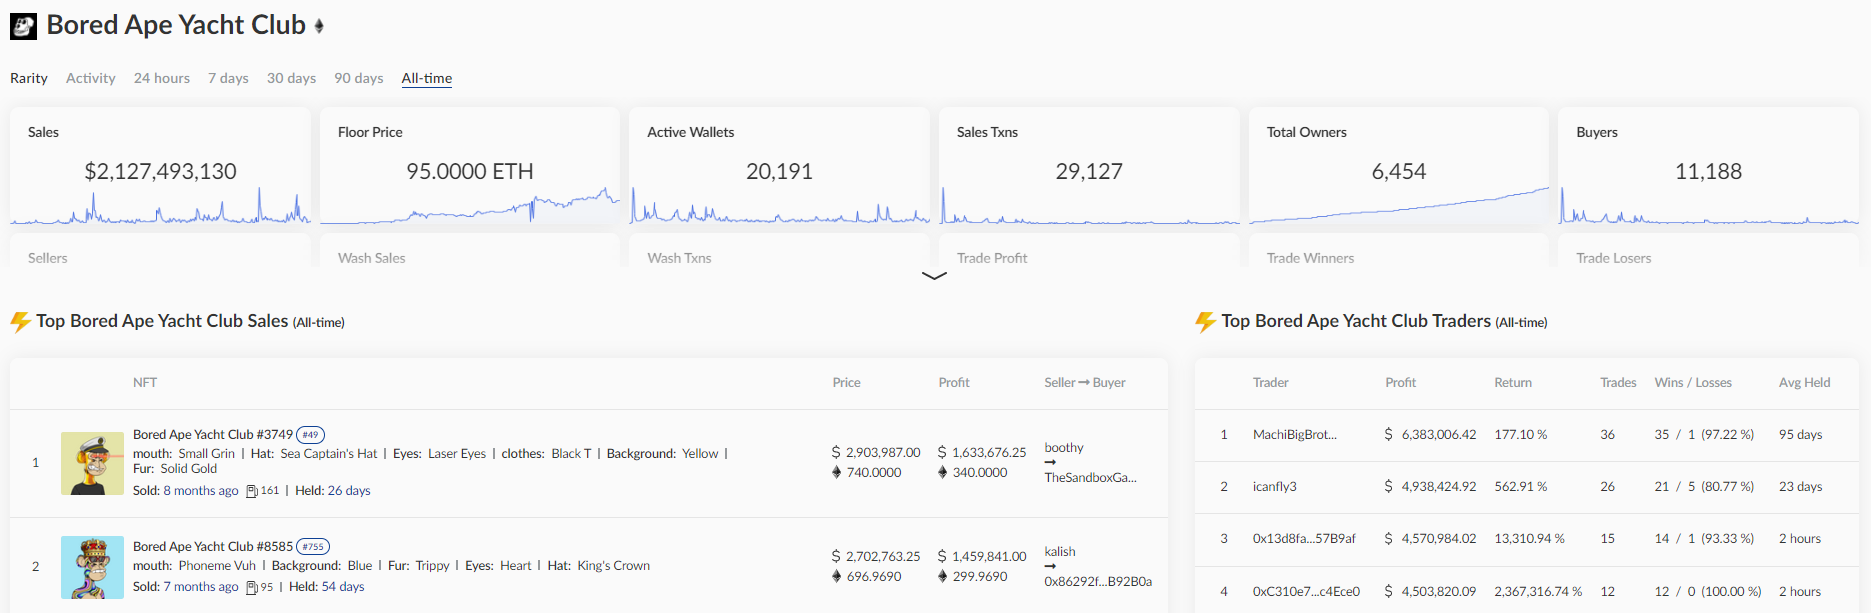Viewport: 1871px width, 613px height.
Task: Expand the partially hidden Wash Sales card
Action: pos(470,251)
